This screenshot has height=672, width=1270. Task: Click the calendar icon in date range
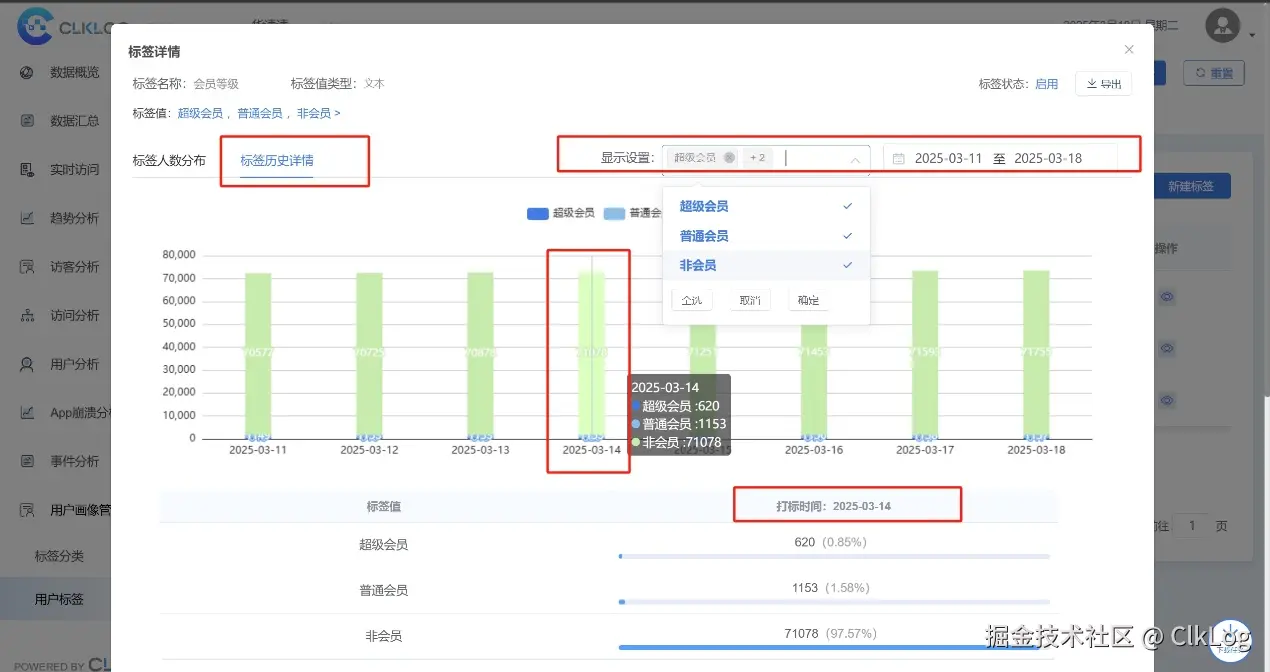pos(898,158)
